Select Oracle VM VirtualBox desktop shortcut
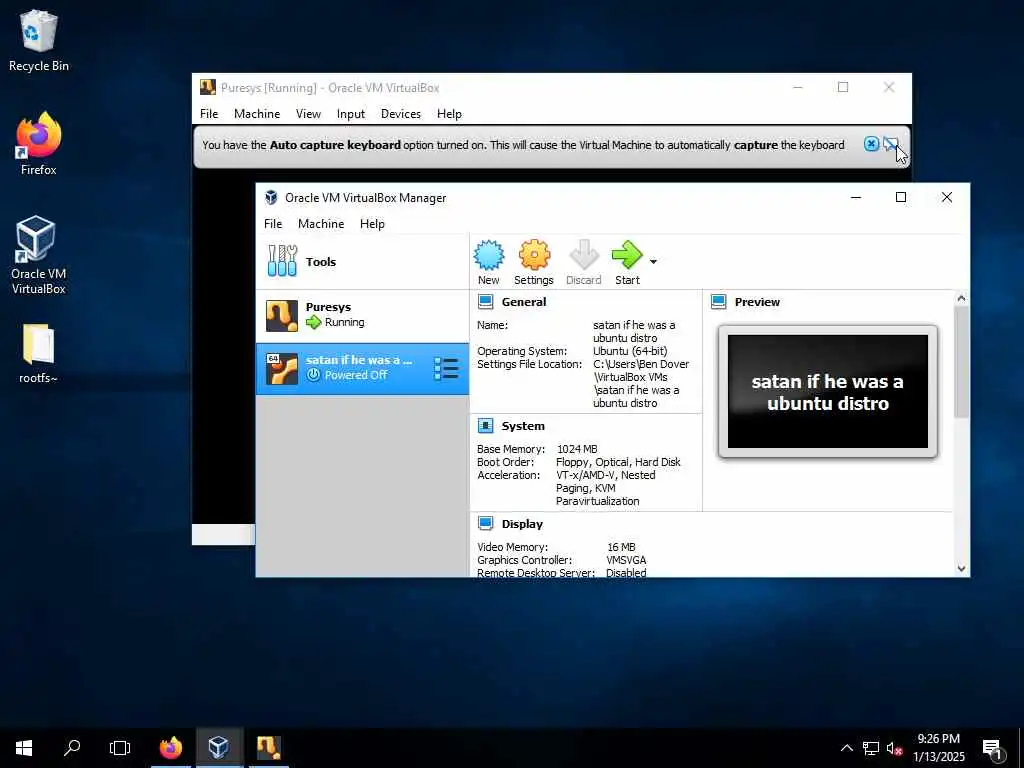 coord(39,255)
